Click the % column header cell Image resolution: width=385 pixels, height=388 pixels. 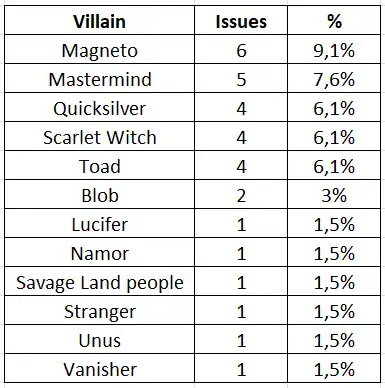(x=334, y=20)
